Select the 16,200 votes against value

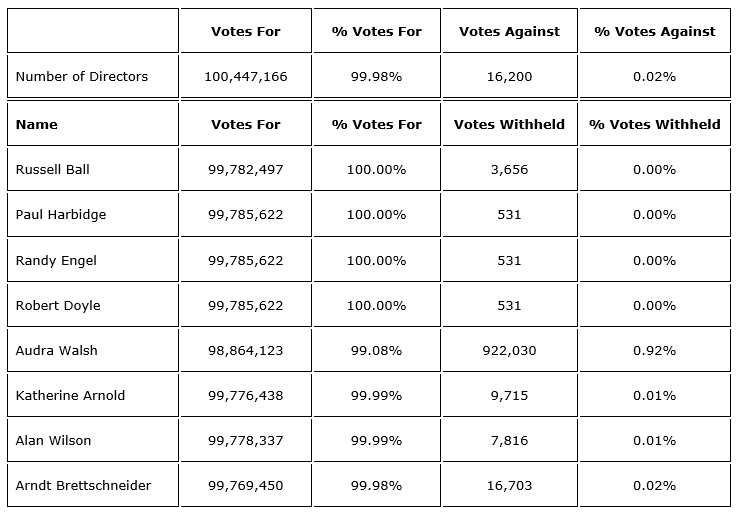tap(508, 77)
